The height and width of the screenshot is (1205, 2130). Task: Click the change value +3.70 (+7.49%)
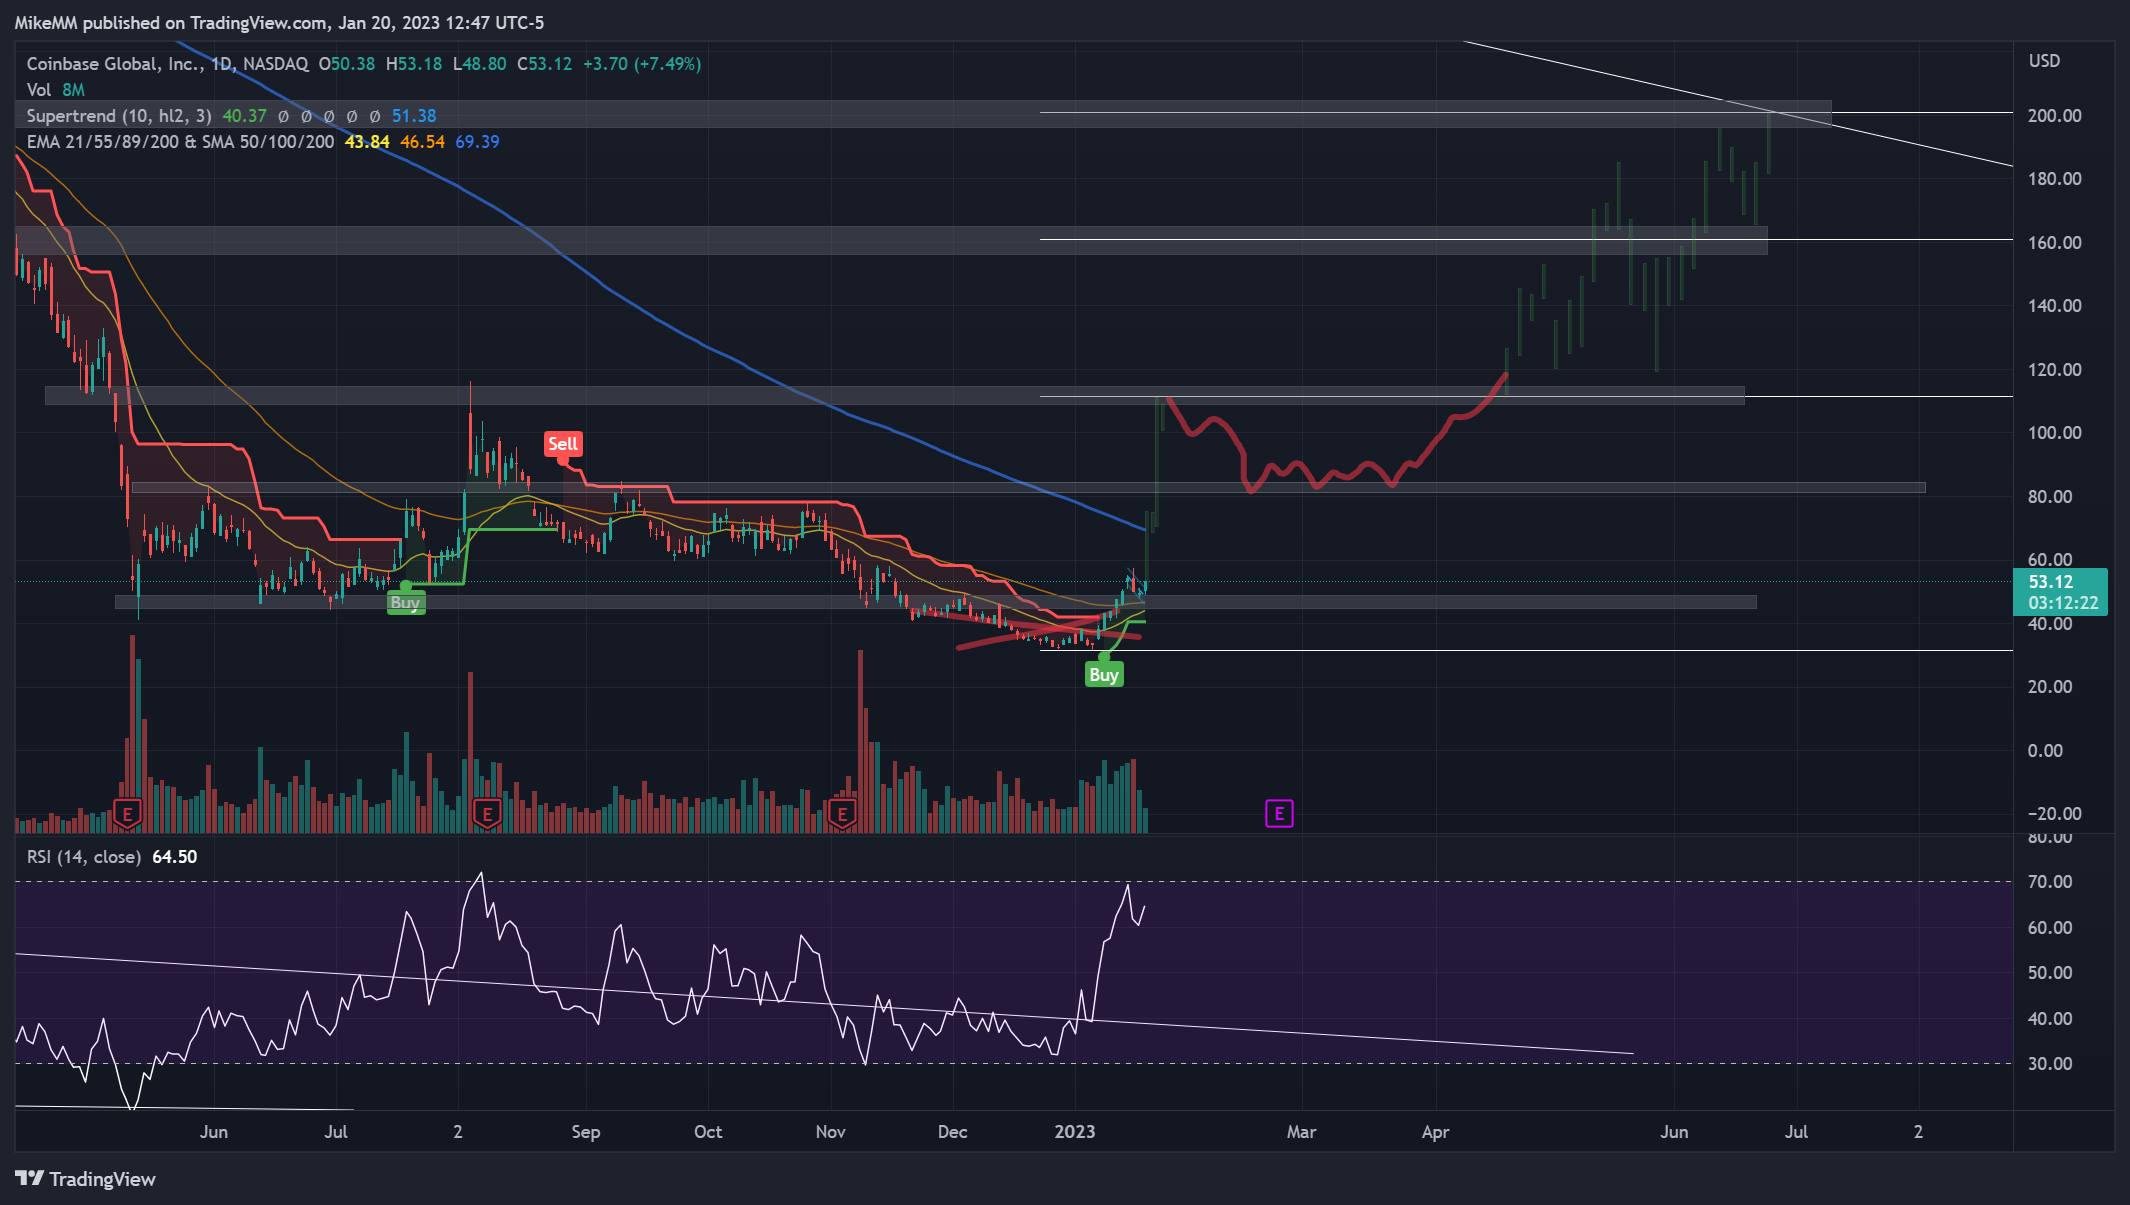point(642,64)
